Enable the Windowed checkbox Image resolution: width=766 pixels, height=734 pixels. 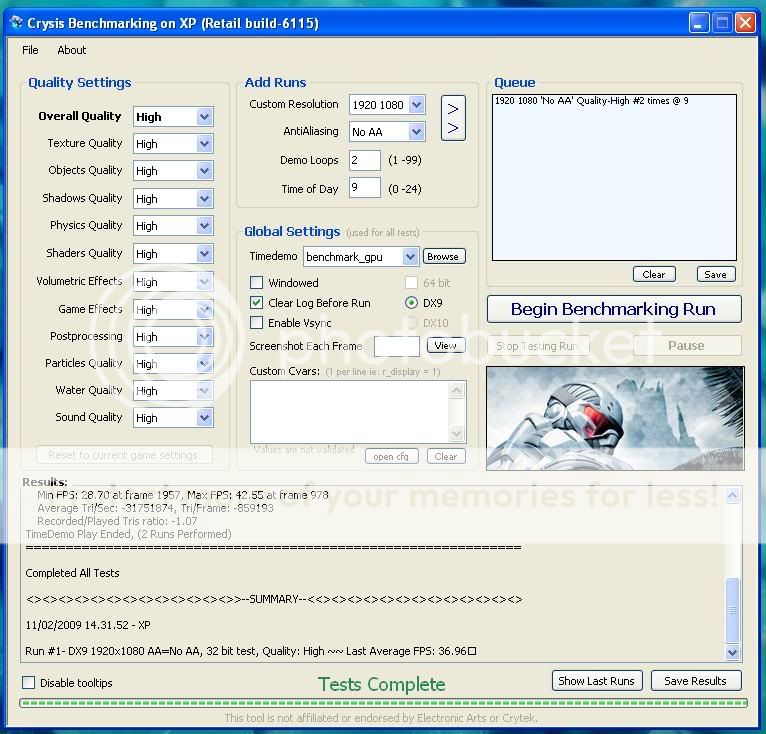click(256, 282)
